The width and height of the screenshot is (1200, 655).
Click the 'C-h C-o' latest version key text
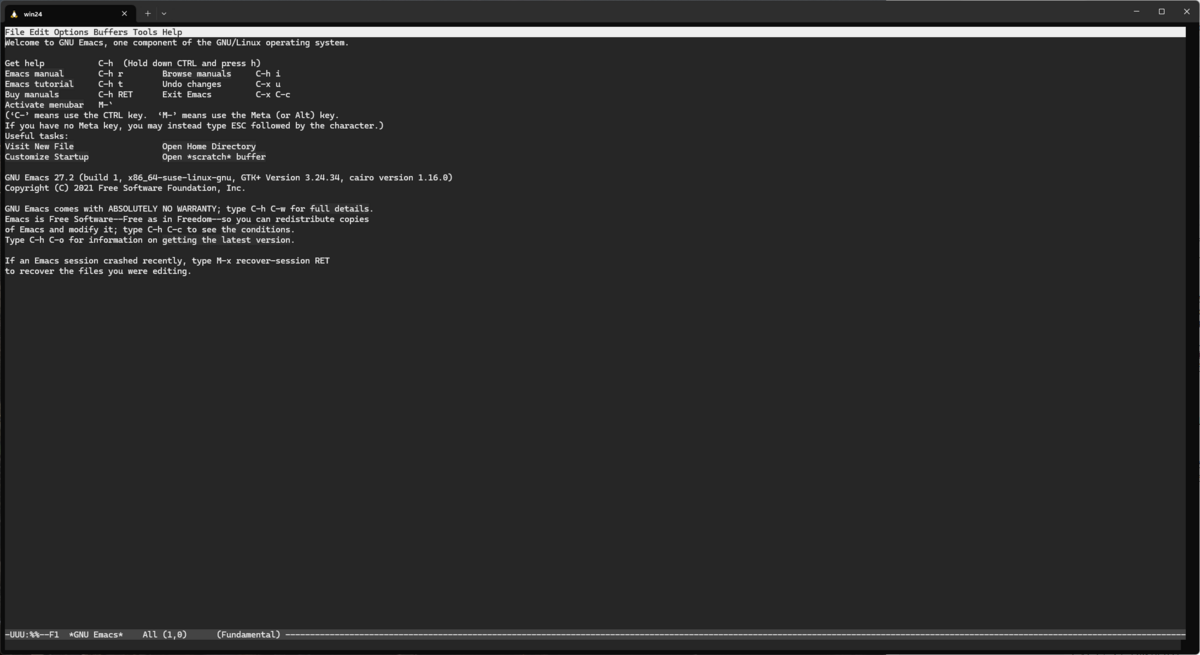[49, 240]
